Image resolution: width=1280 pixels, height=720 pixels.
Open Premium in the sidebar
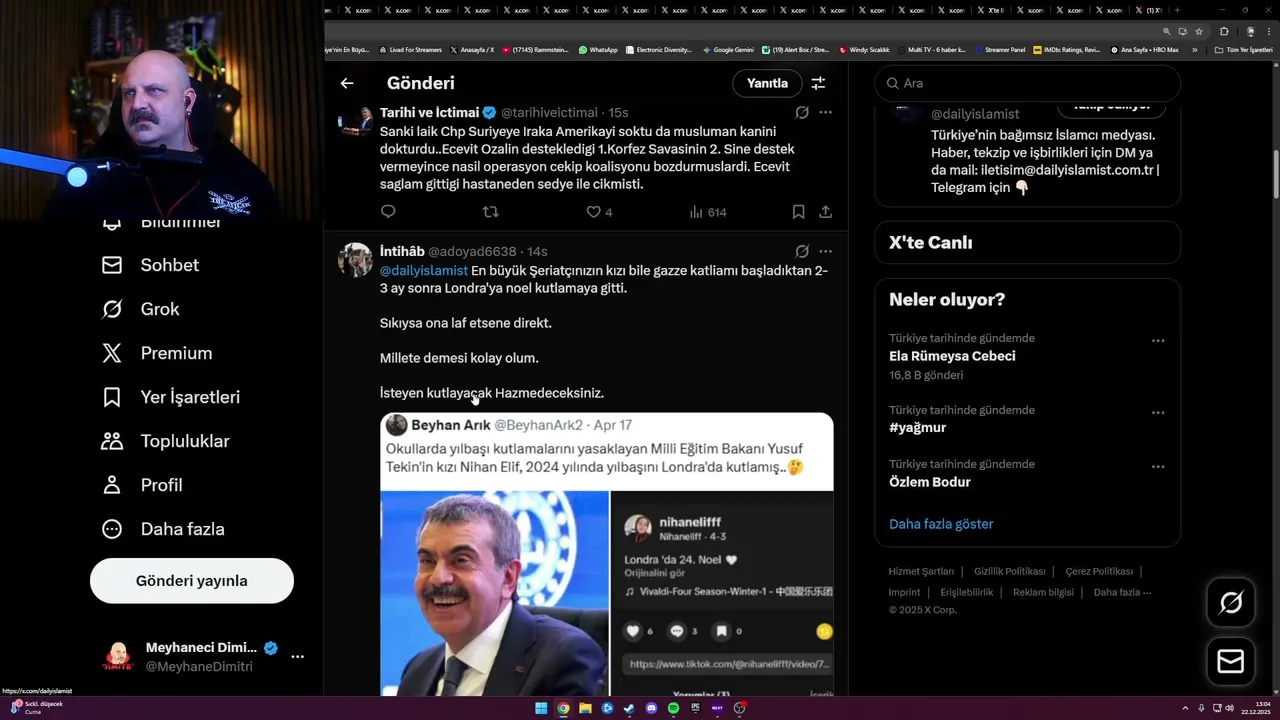pyautogui.click(x=157, y=353)
